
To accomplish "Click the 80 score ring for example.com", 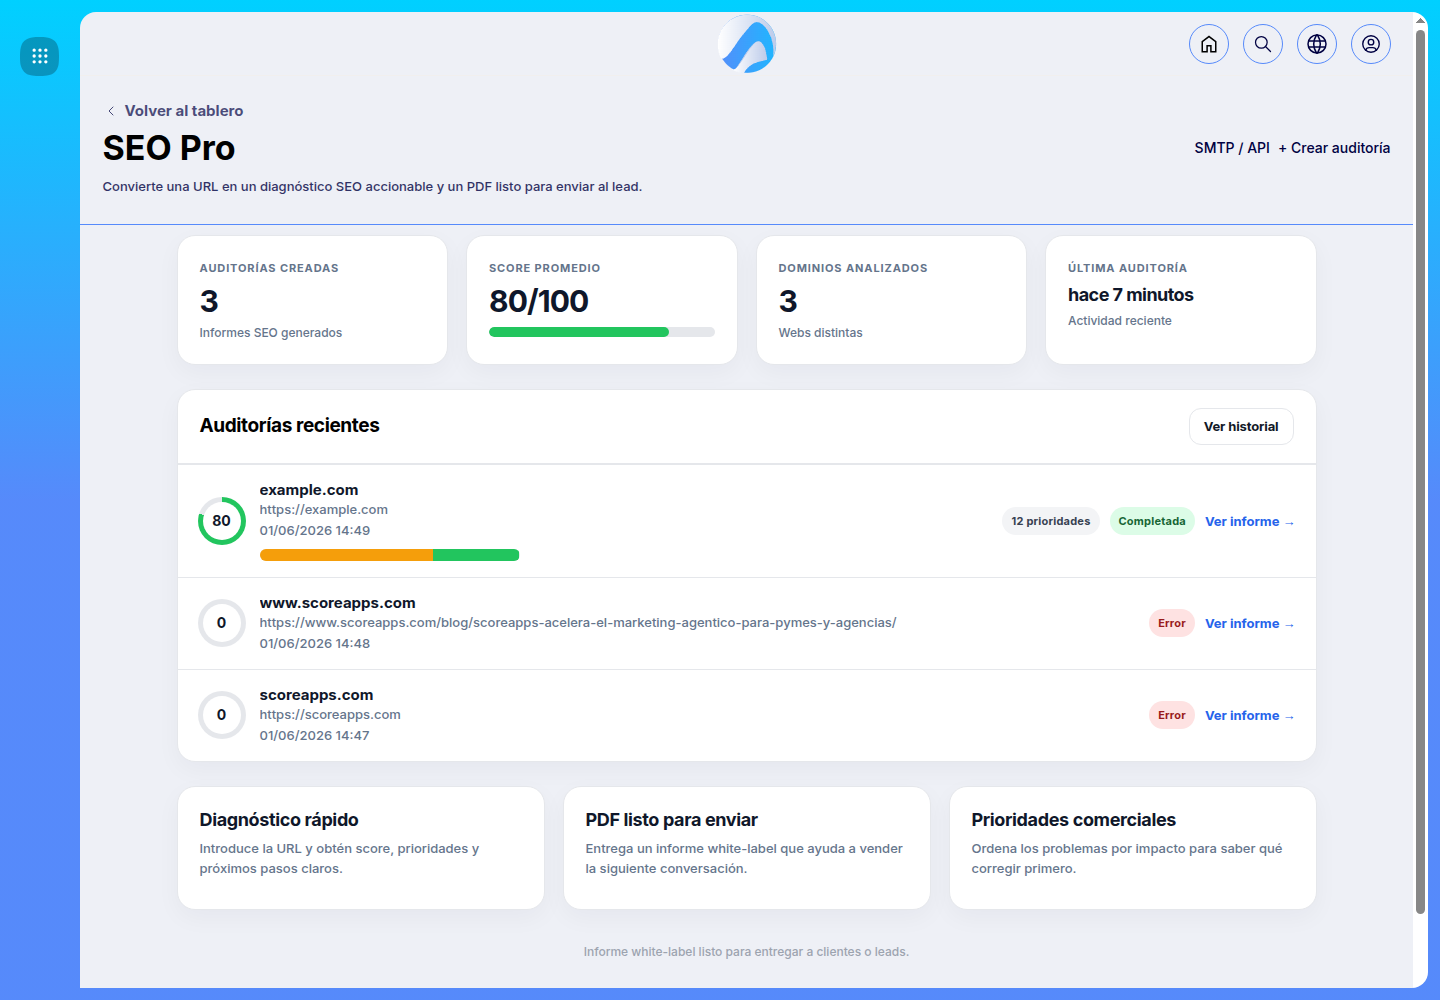I will tap(222, 521).
